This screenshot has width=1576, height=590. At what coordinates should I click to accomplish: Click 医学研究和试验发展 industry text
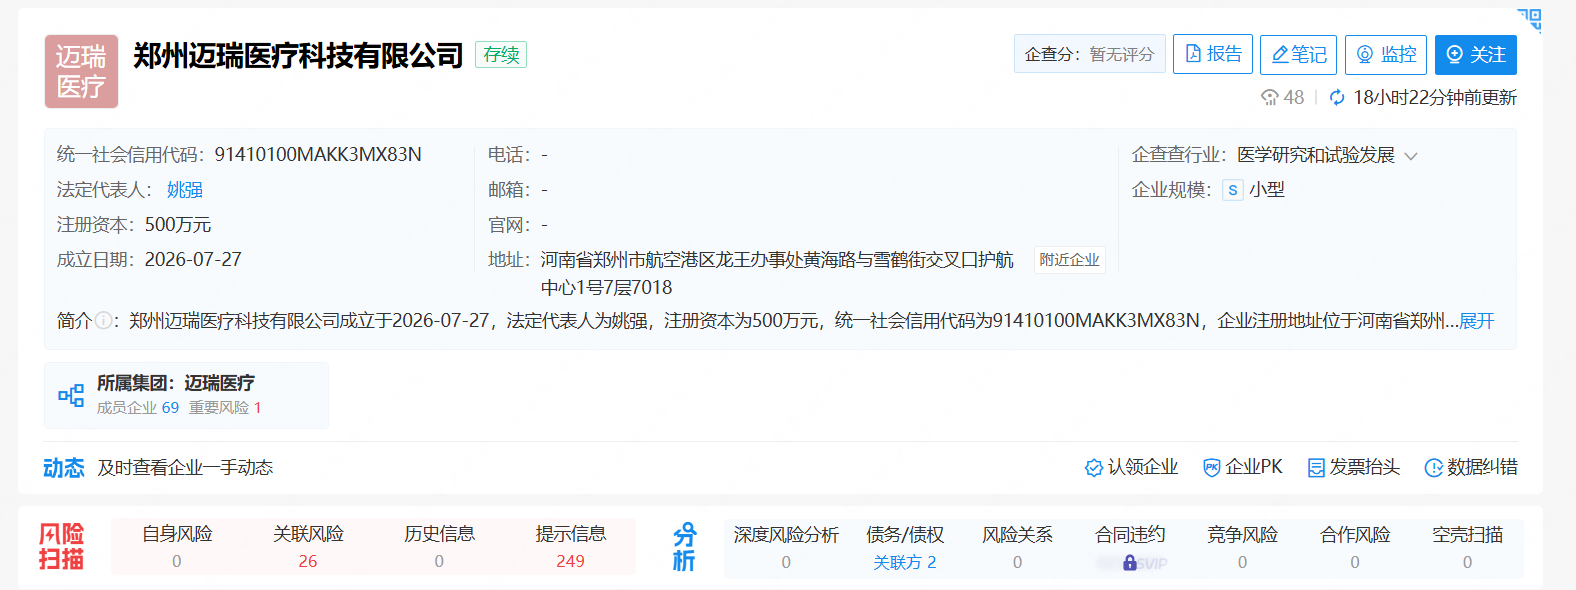pyautogui.click(x=1315, y=155)
